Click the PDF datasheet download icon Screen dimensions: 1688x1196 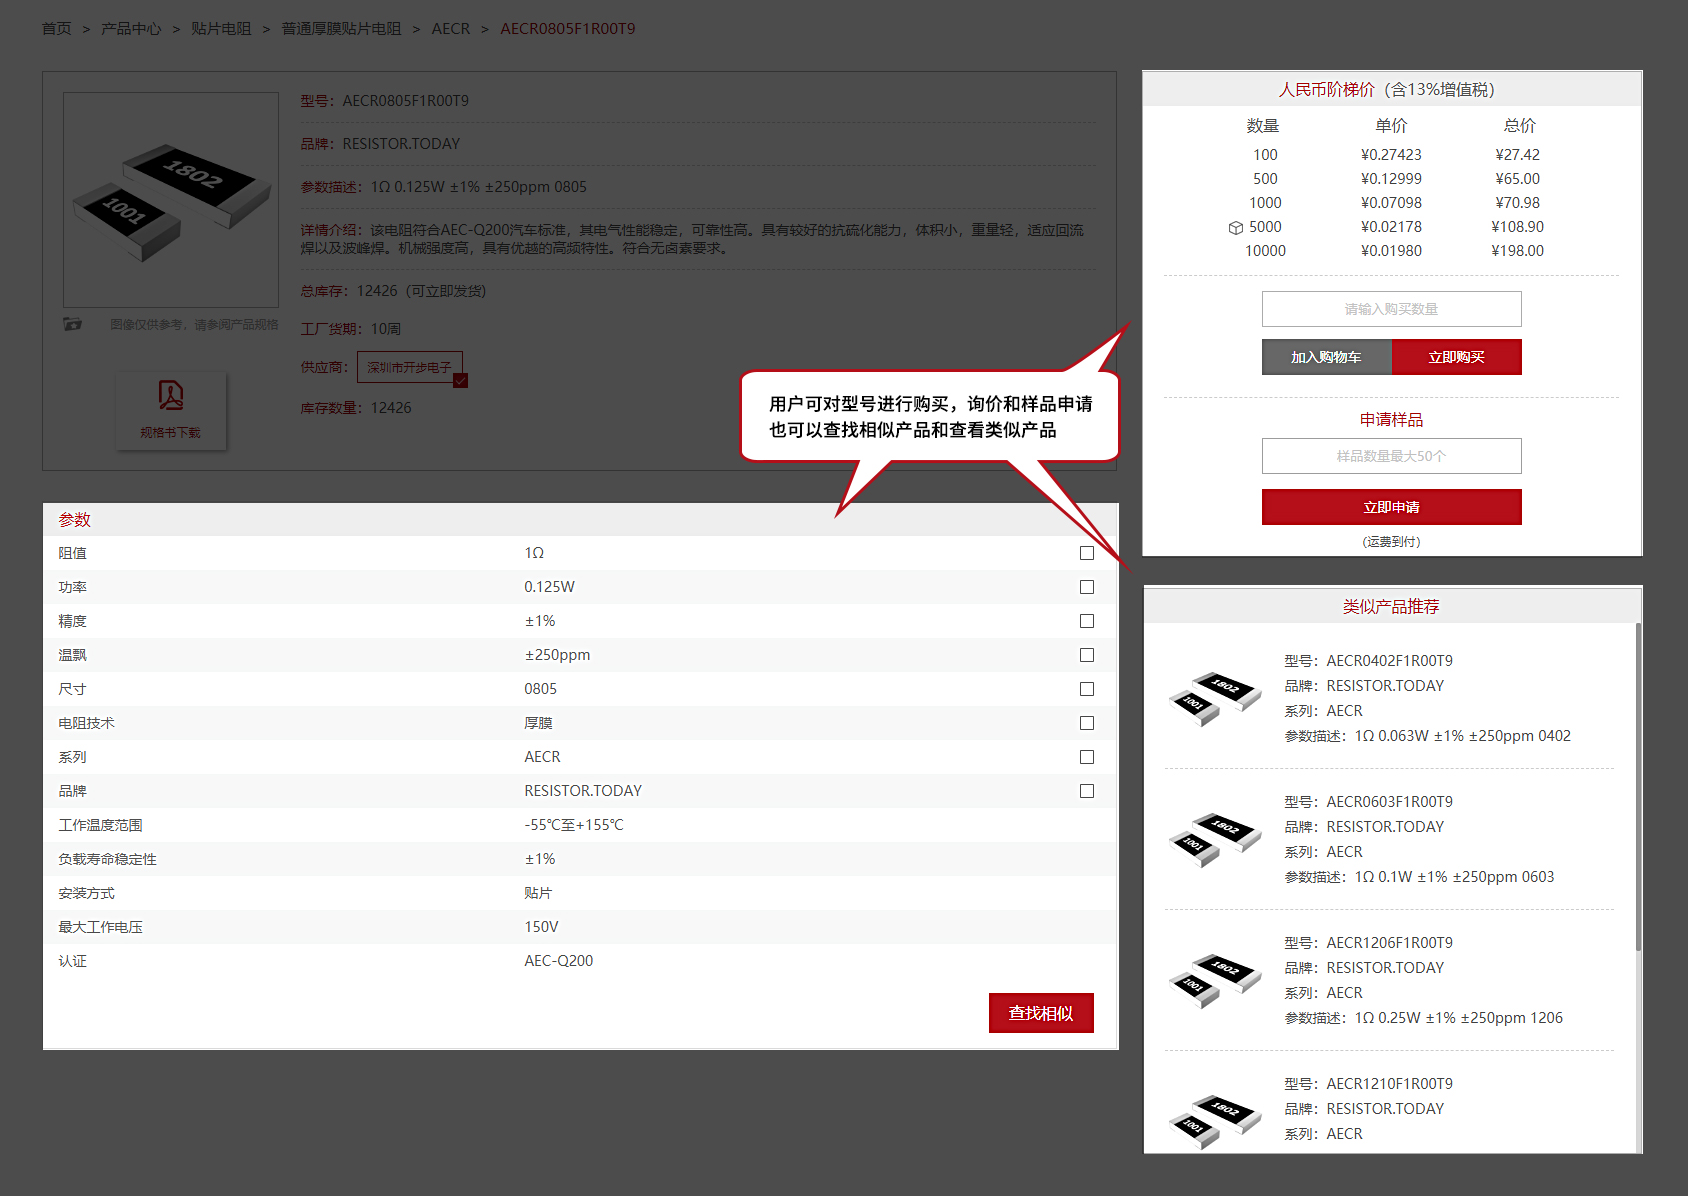pos(171,396)
